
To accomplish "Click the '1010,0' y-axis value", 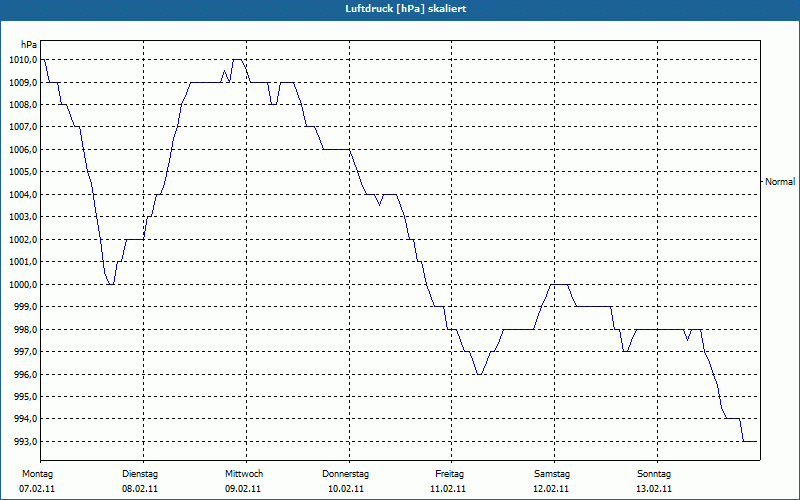I will (23, 60).
